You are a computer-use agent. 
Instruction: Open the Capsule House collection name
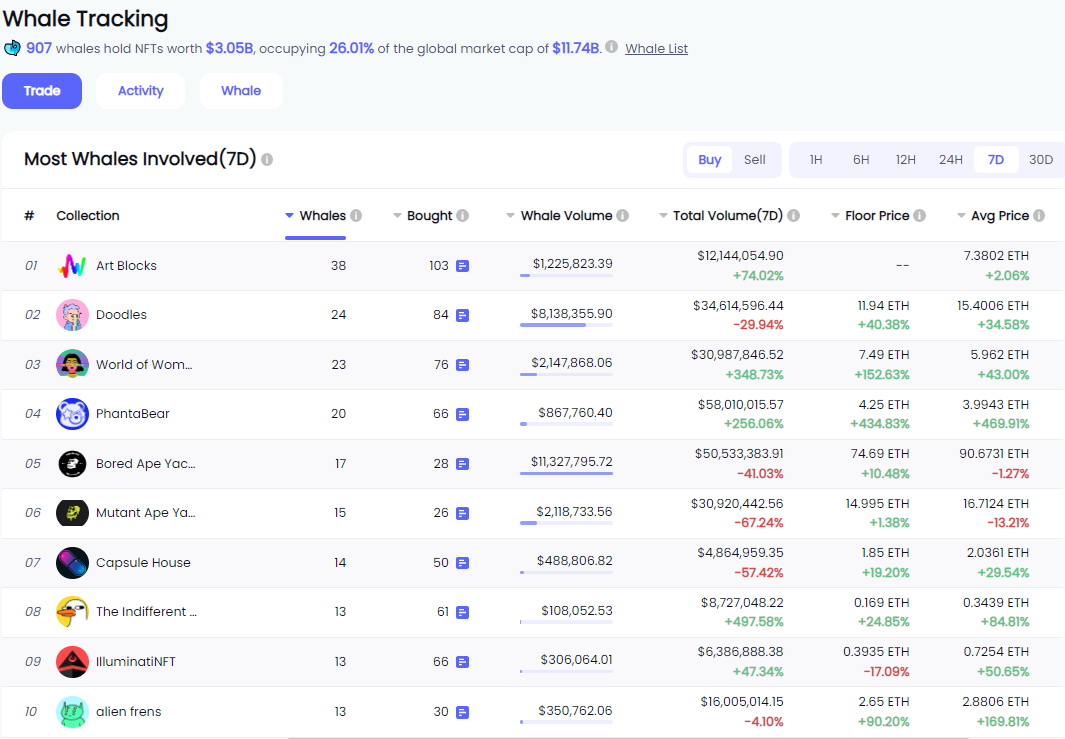143,562
